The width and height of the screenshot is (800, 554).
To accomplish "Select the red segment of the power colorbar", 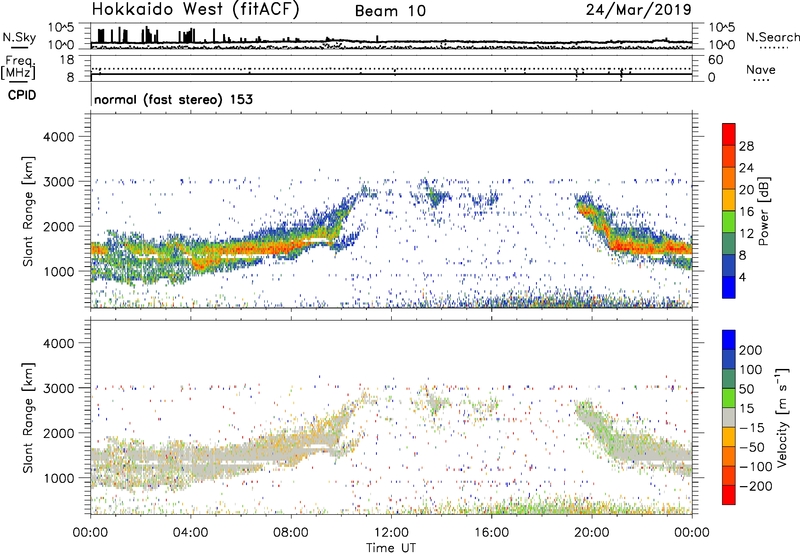I will tap(729, 134).
